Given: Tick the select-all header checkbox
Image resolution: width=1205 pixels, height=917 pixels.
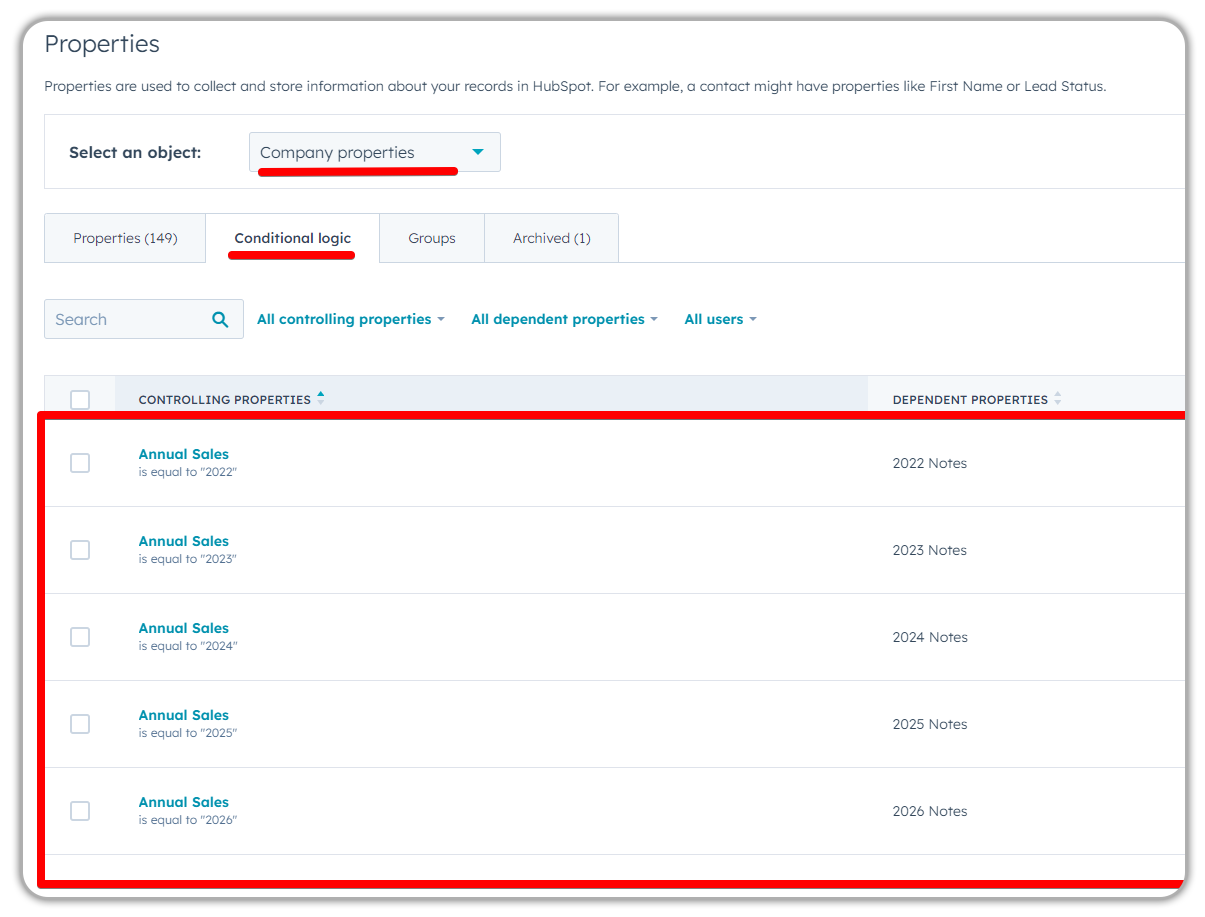Looking at the screenshot, I should pos(80,400).
